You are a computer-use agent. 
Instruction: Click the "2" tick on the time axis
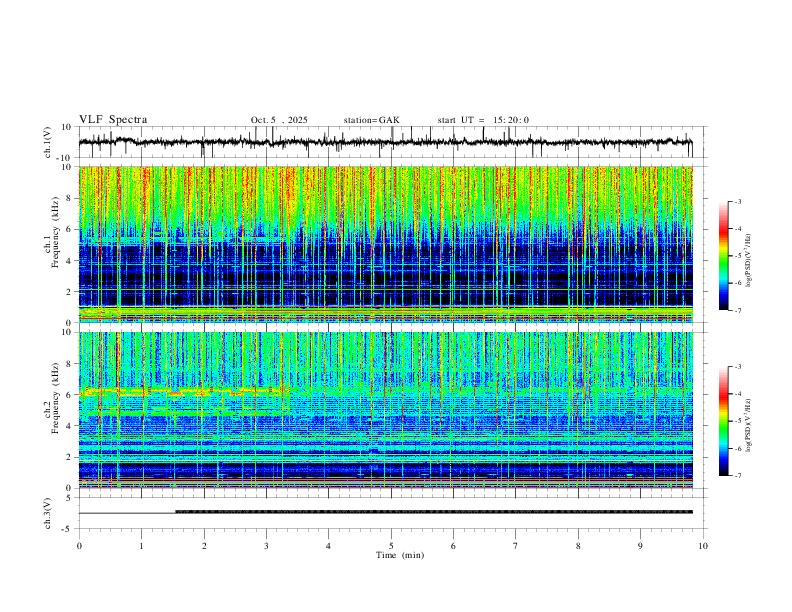point(204,546)
